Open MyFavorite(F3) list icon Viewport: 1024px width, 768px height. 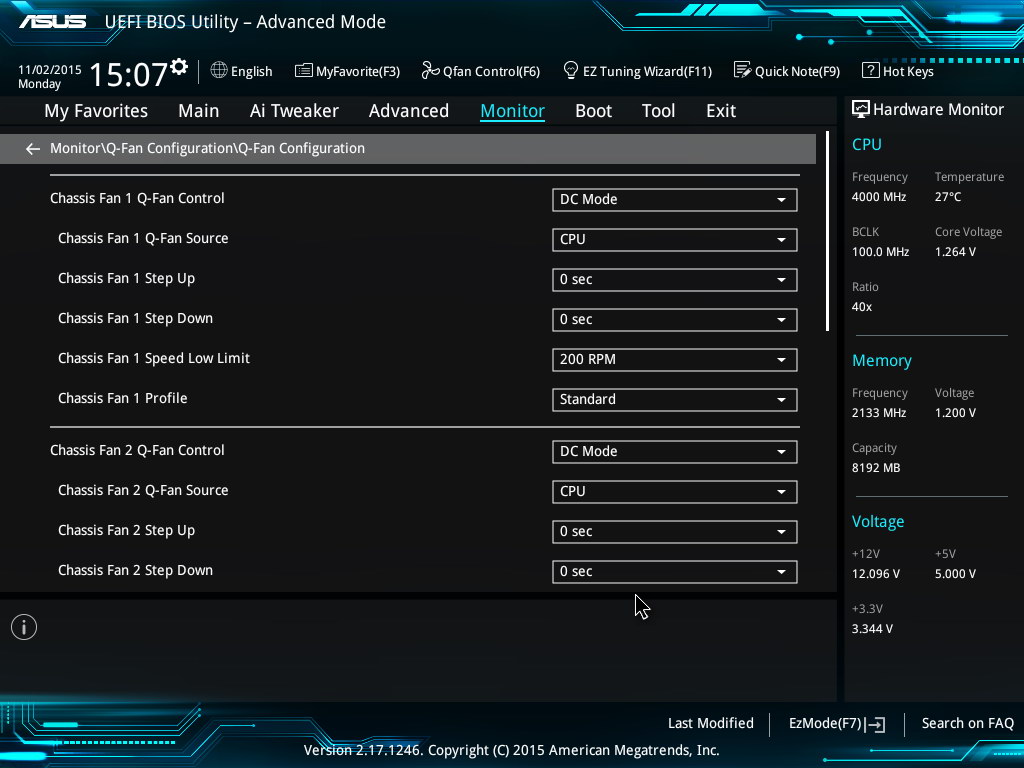point(304,71)
